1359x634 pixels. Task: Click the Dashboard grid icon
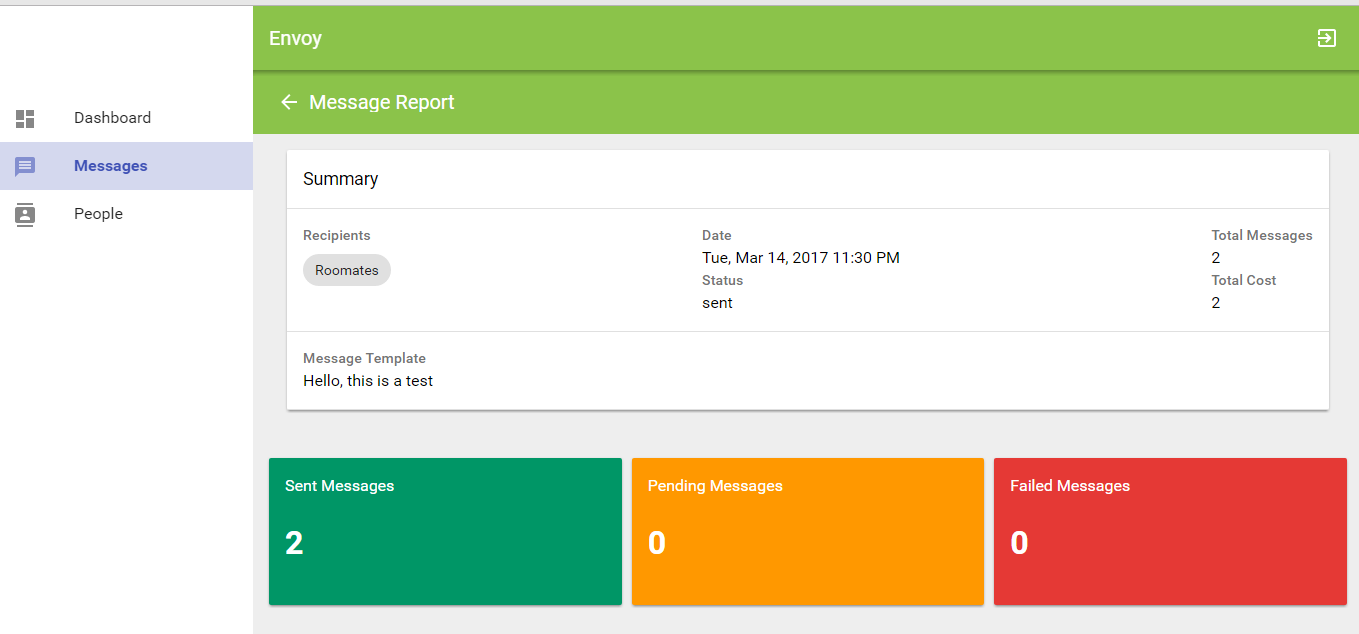pyautogui.click(x=25, y=119)
